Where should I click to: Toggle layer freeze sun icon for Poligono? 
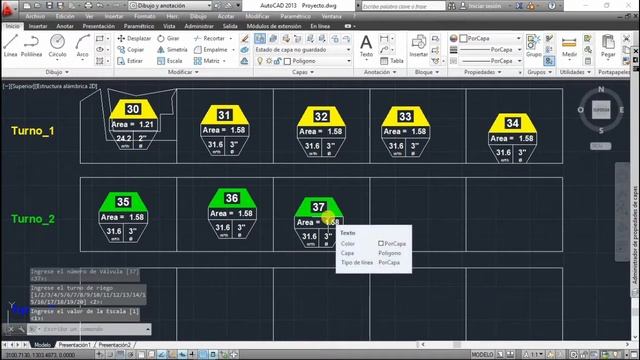(x=269, y=61)
